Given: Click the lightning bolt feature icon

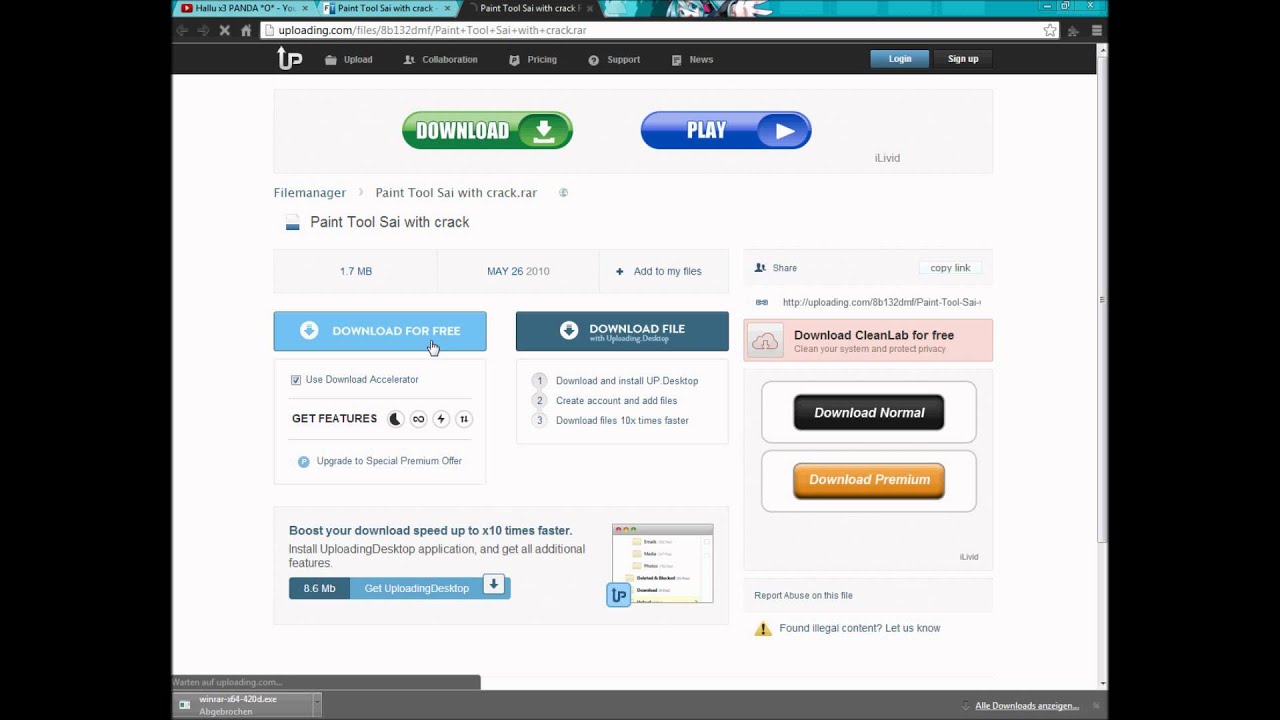Looking at the screenshot, I should point(441,419).
